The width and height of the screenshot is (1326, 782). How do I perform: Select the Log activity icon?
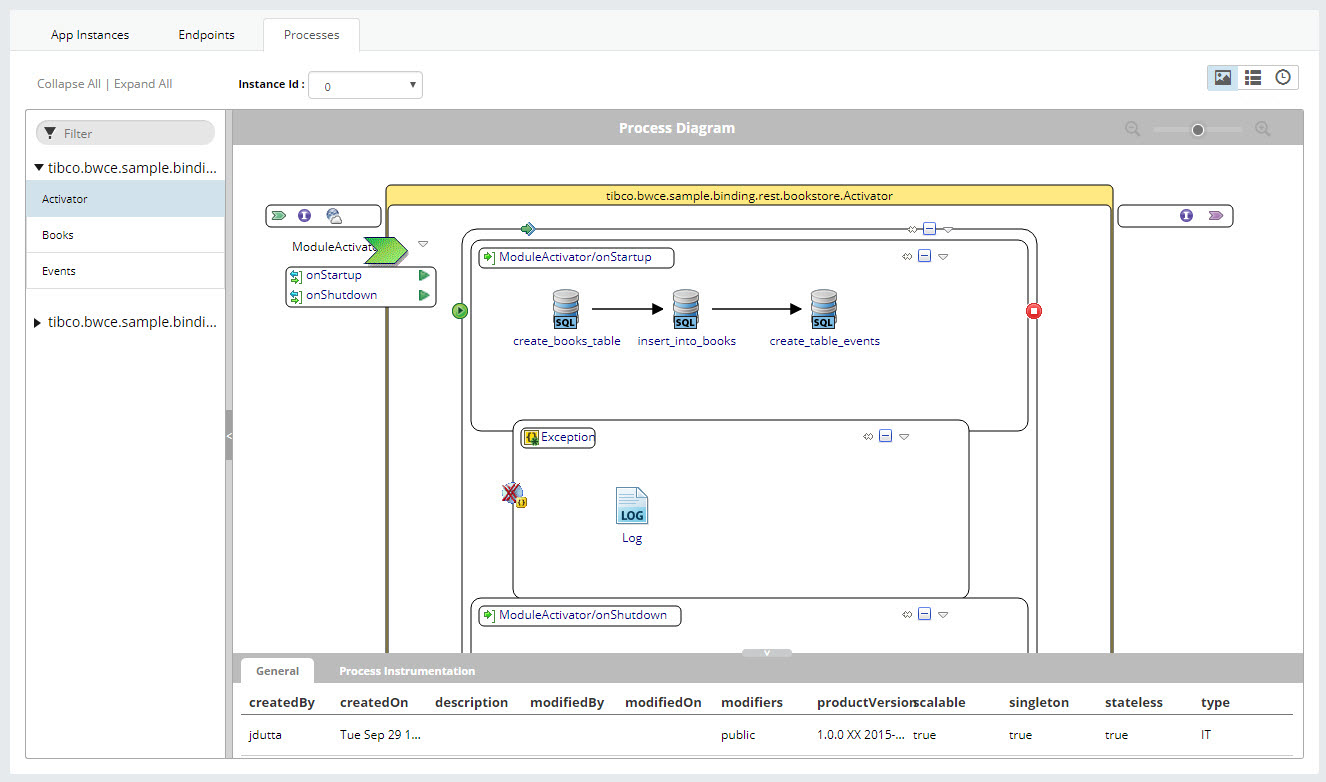pyautogui.click(x=632, y=506)
